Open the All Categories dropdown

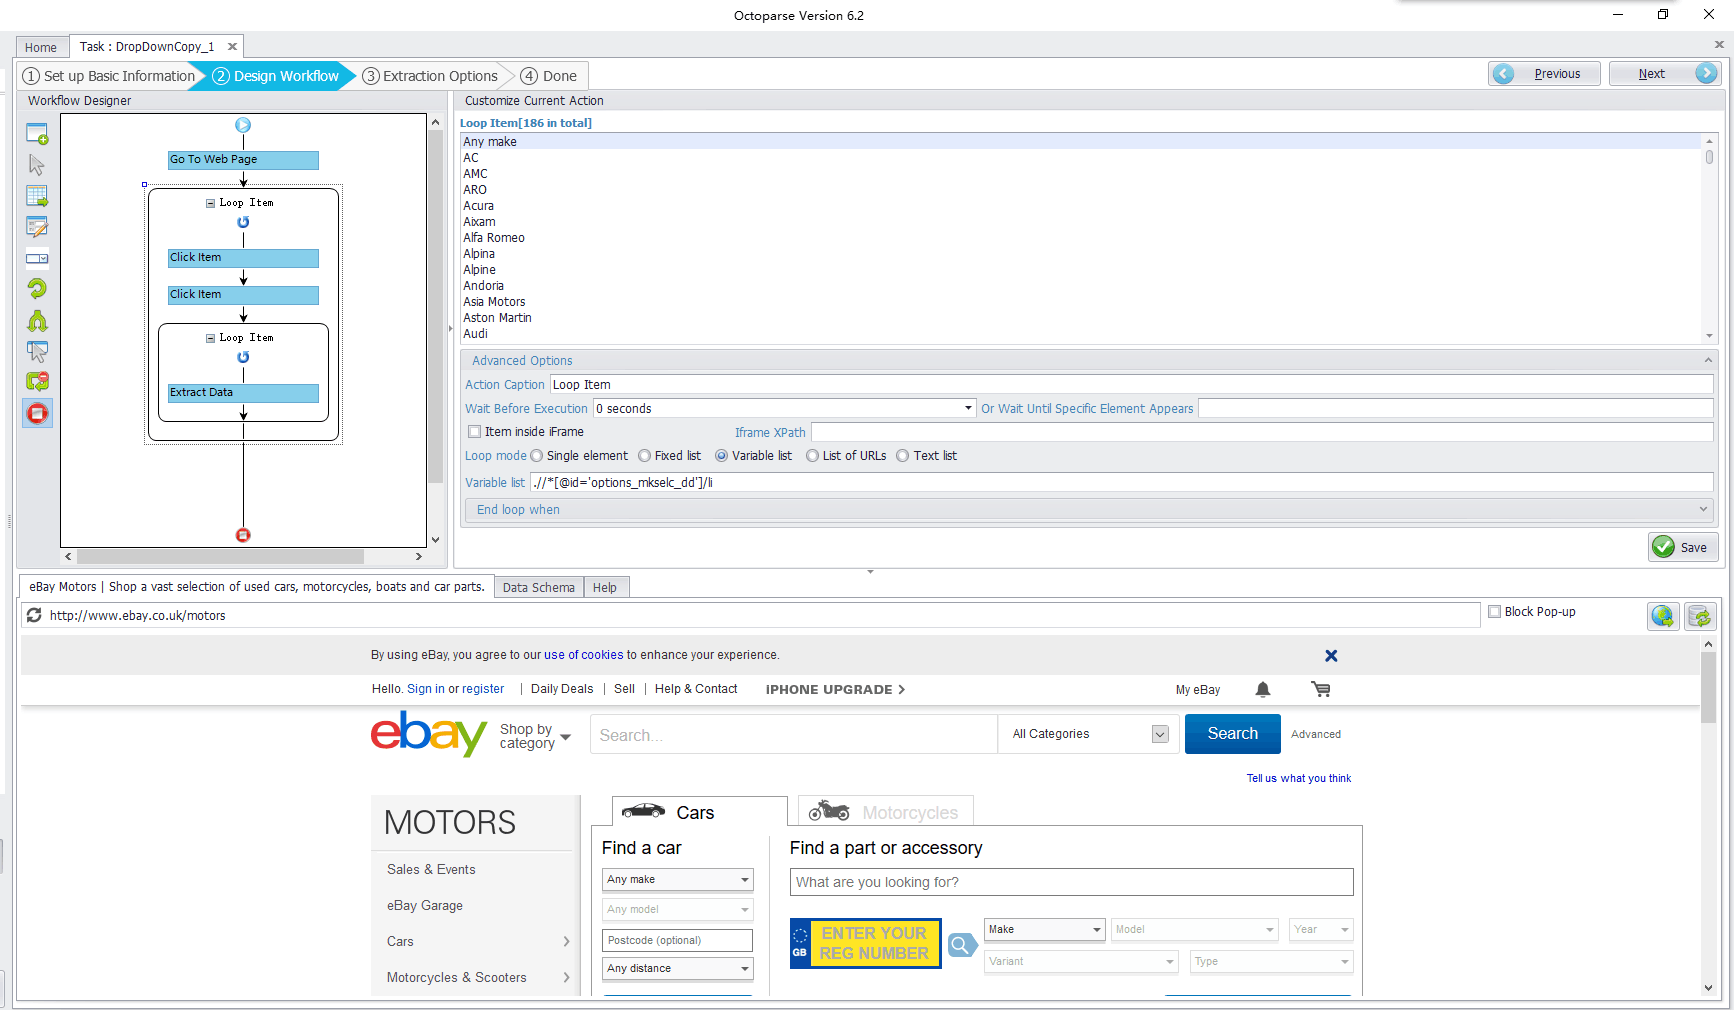tap(1160, 734)
